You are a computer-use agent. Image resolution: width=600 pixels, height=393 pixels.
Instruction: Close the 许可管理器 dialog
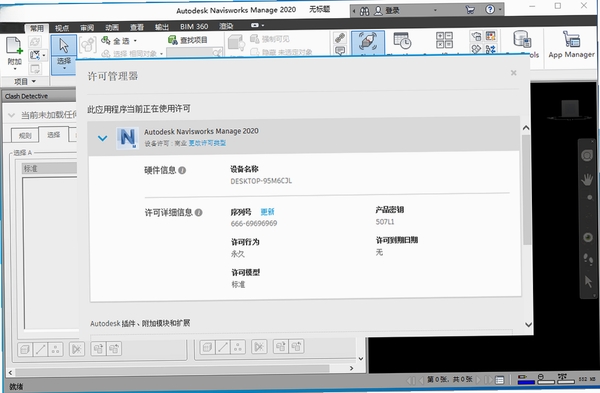[514, 73]
